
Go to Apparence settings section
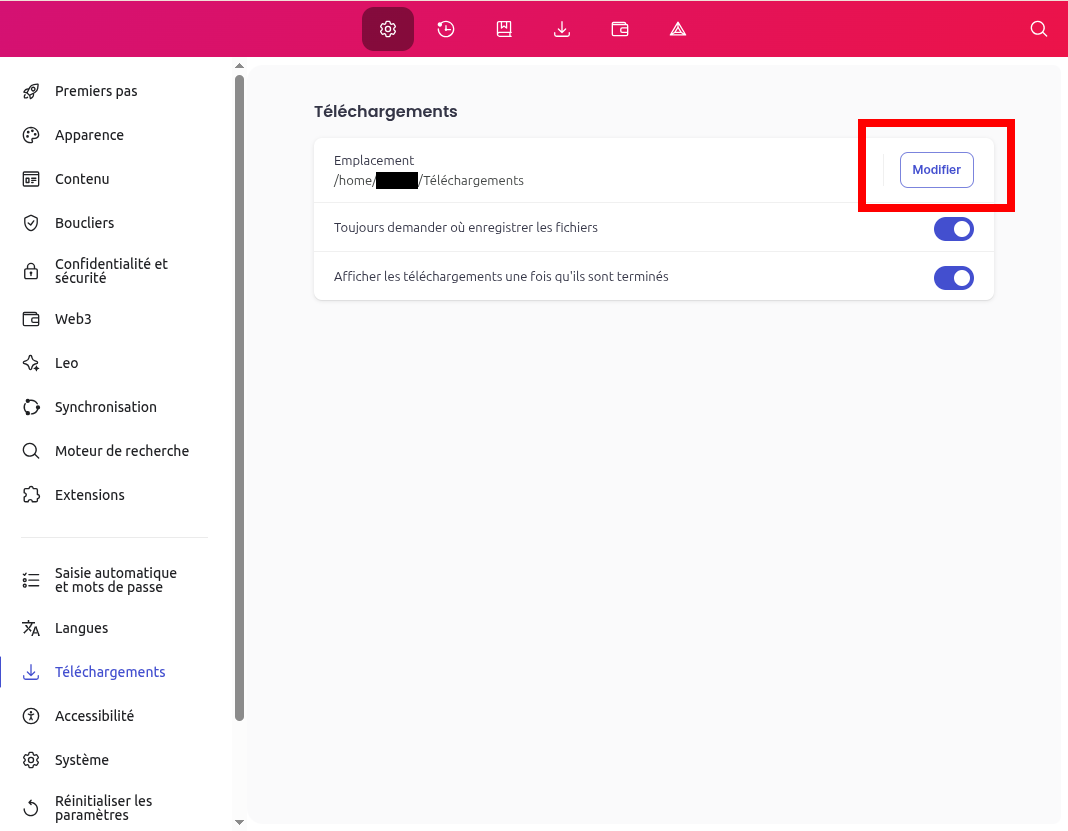pos(89,135)
